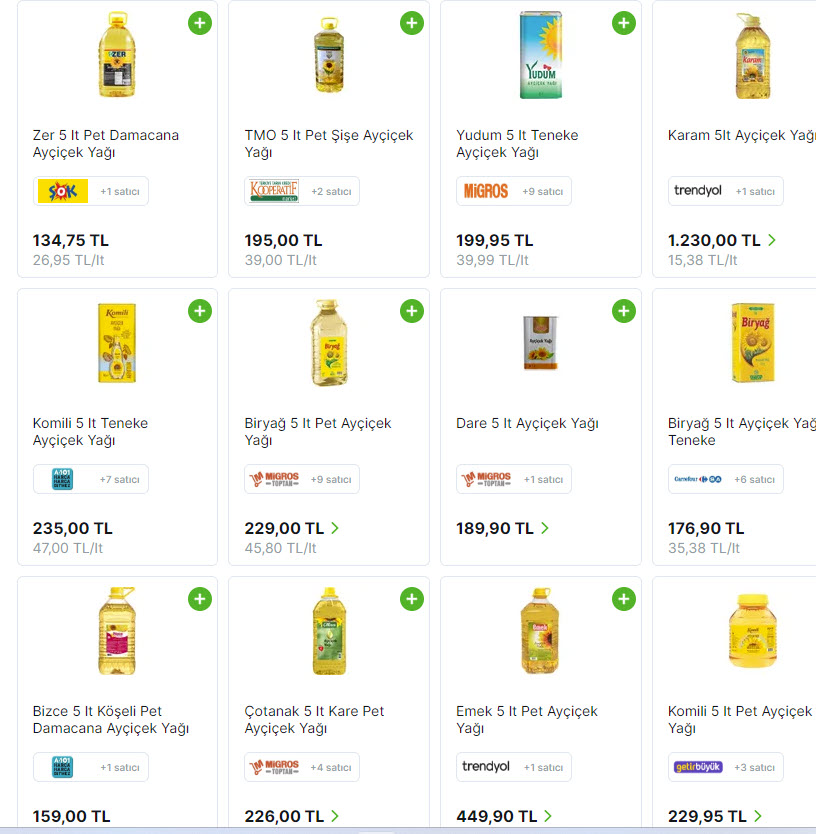This screenshot has width=816, height=834.
Task: Expand Karam 1.230,00 TL price chevron
Action: (772, 240)
